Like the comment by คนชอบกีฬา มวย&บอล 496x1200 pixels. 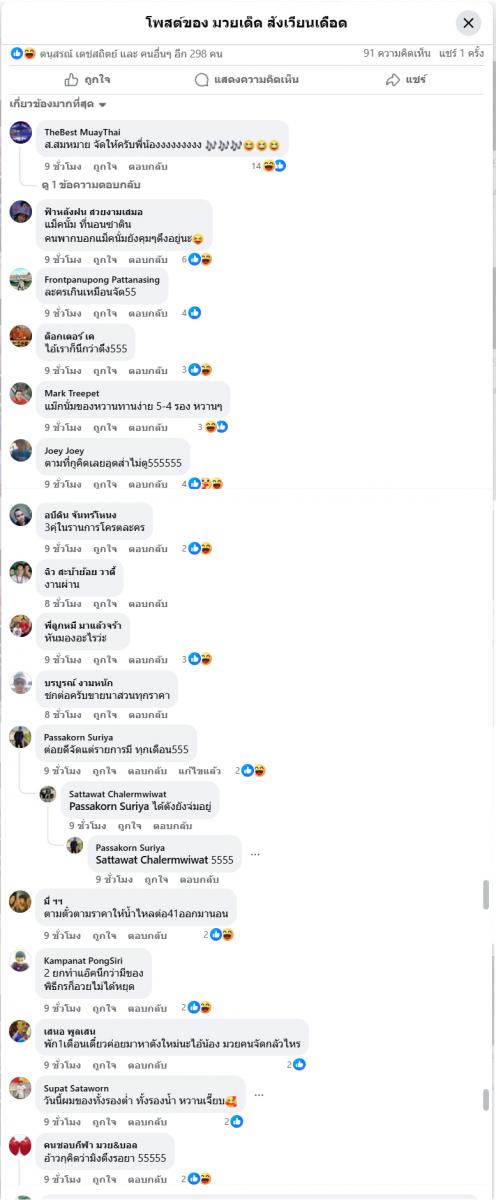click(105, 1178)
